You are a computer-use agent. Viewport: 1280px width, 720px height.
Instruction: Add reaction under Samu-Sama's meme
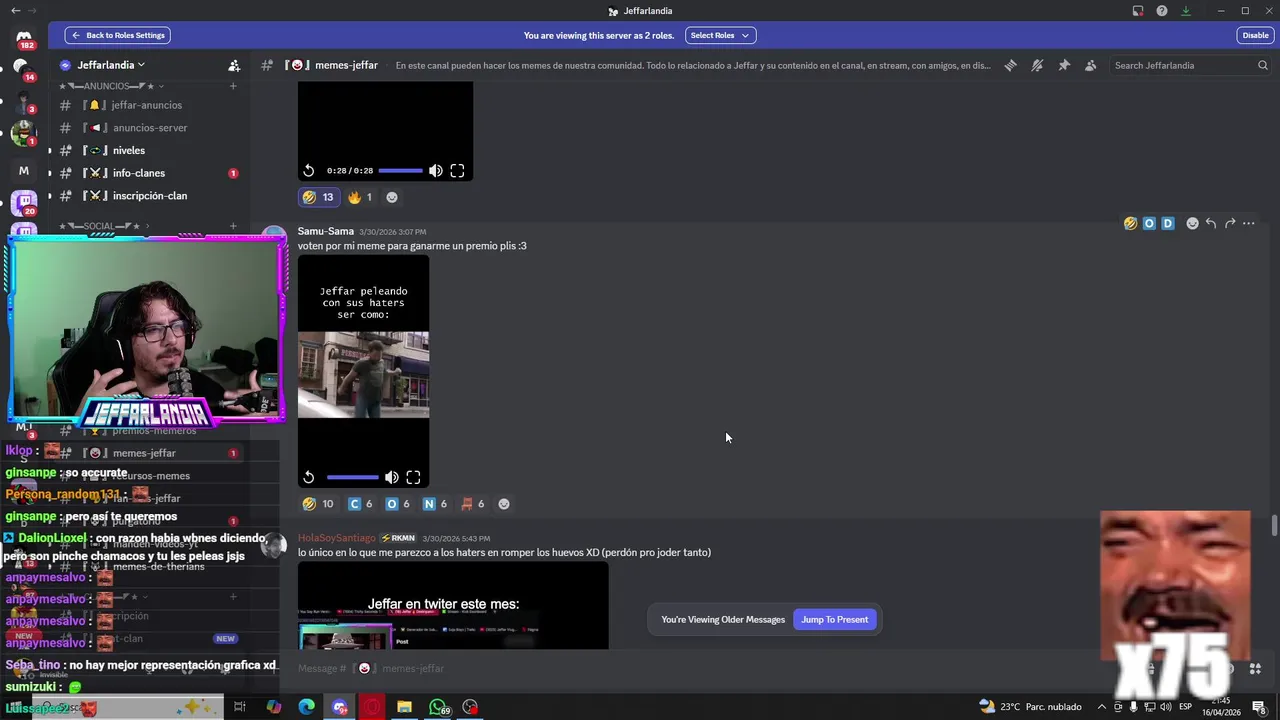coord(504,504)
